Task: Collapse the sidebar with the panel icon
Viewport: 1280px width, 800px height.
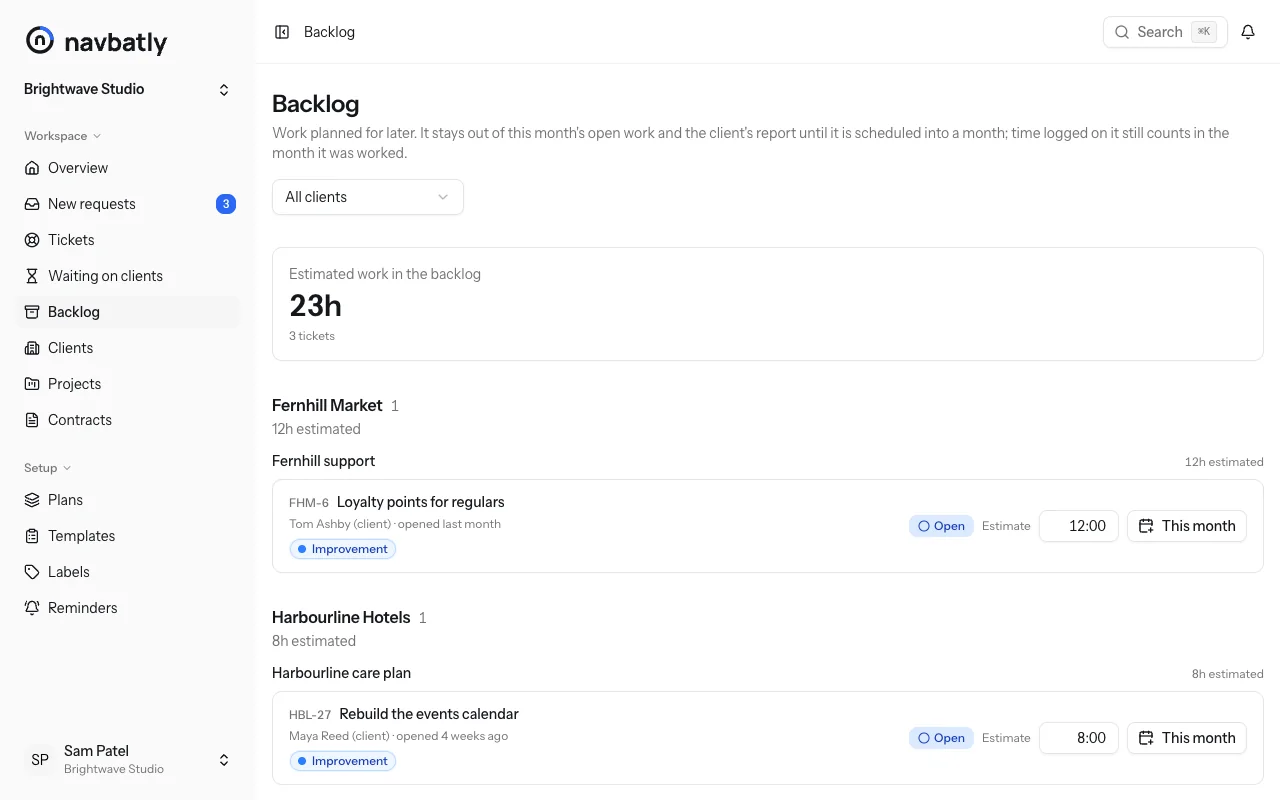Action: coord(282,32)
